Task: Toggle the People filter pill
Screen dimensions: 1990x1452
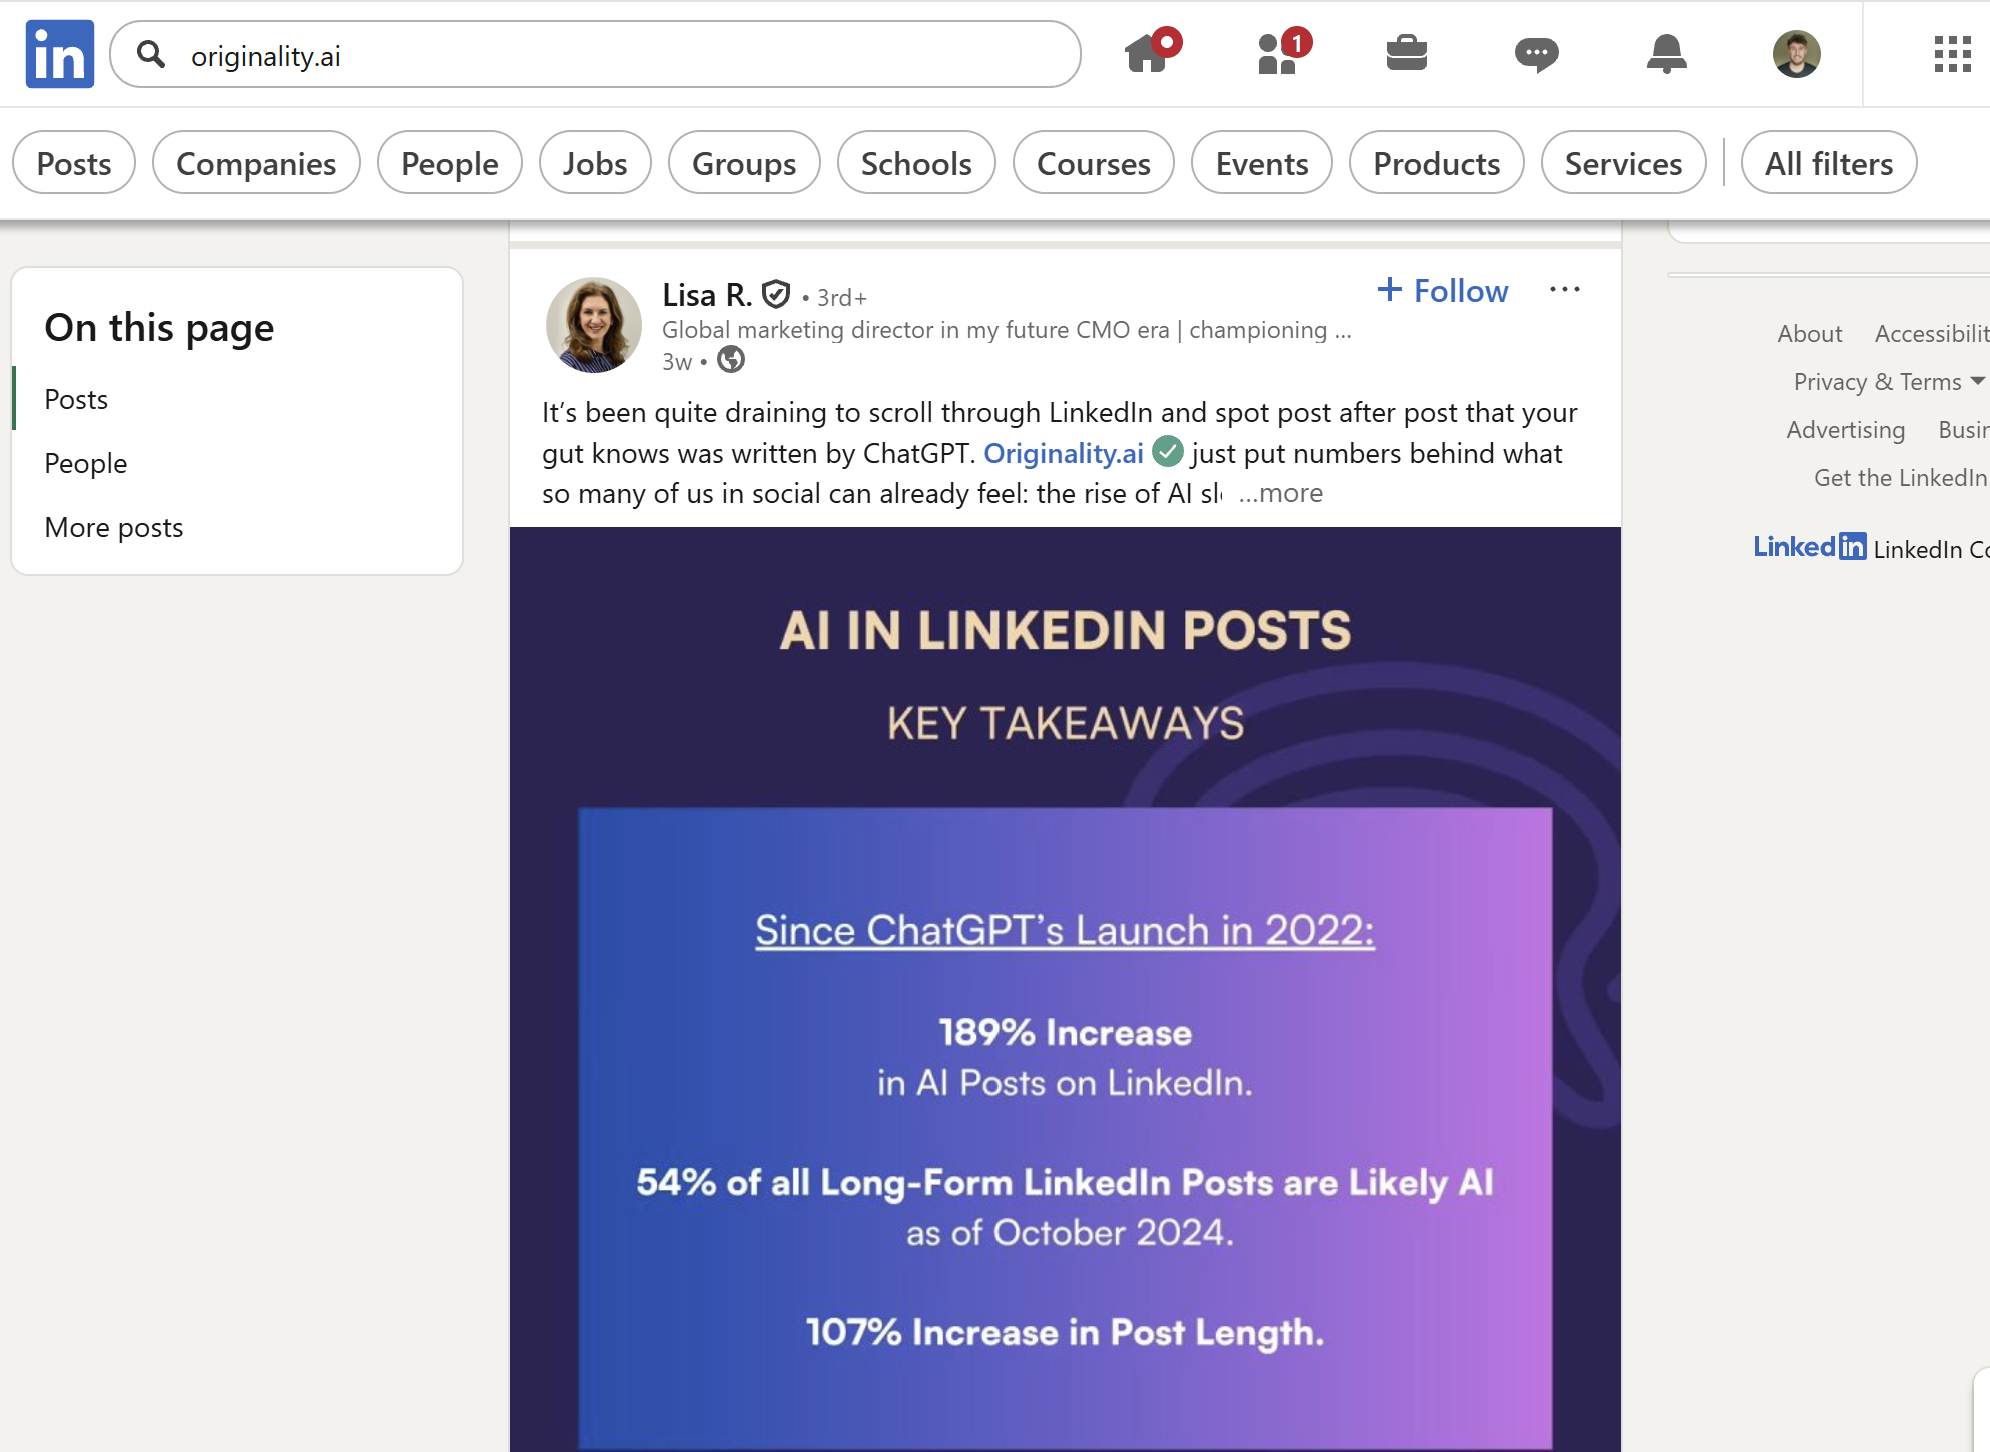Action: pos(449,163)
